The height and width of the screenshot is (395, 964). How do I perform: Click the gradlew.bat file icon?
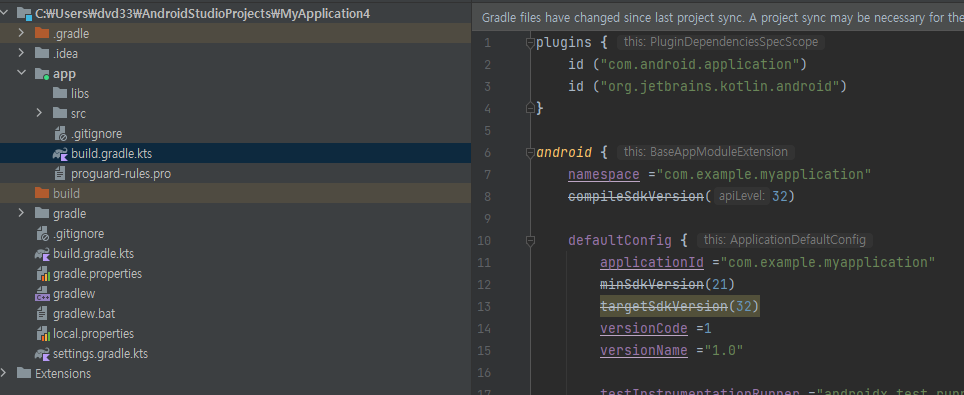click(x=42, y=314)
